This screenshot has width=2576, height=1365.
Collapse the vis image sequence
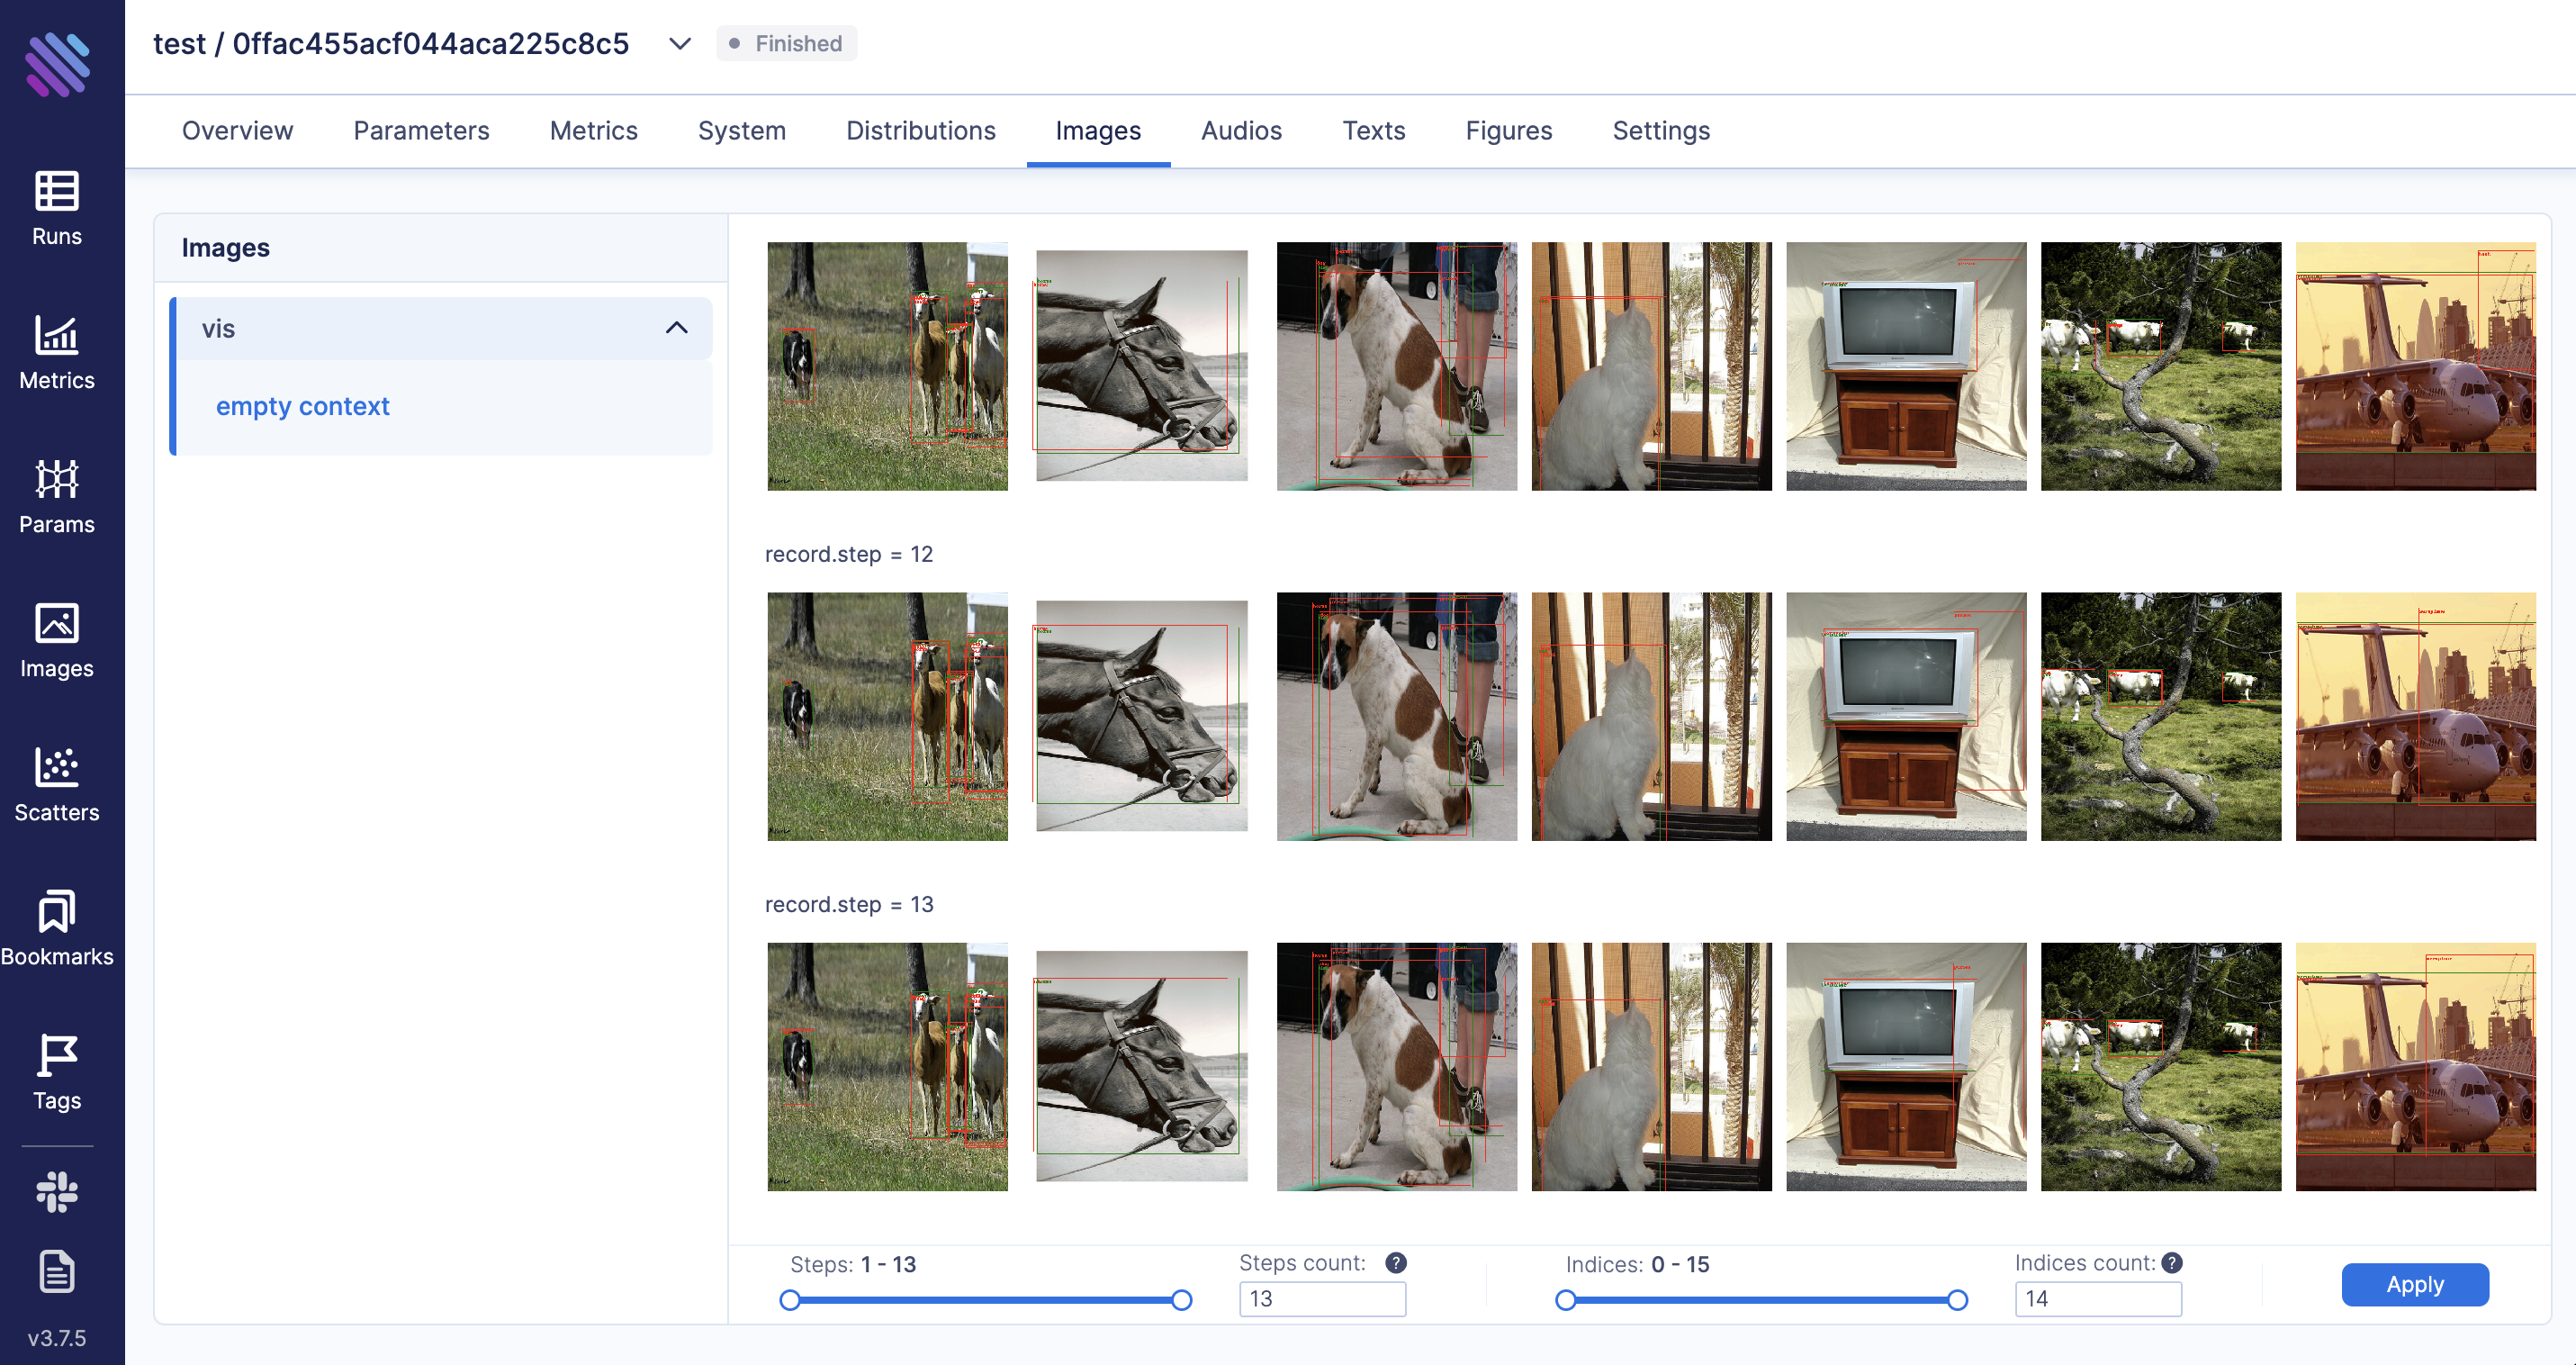tap(677, 328)
